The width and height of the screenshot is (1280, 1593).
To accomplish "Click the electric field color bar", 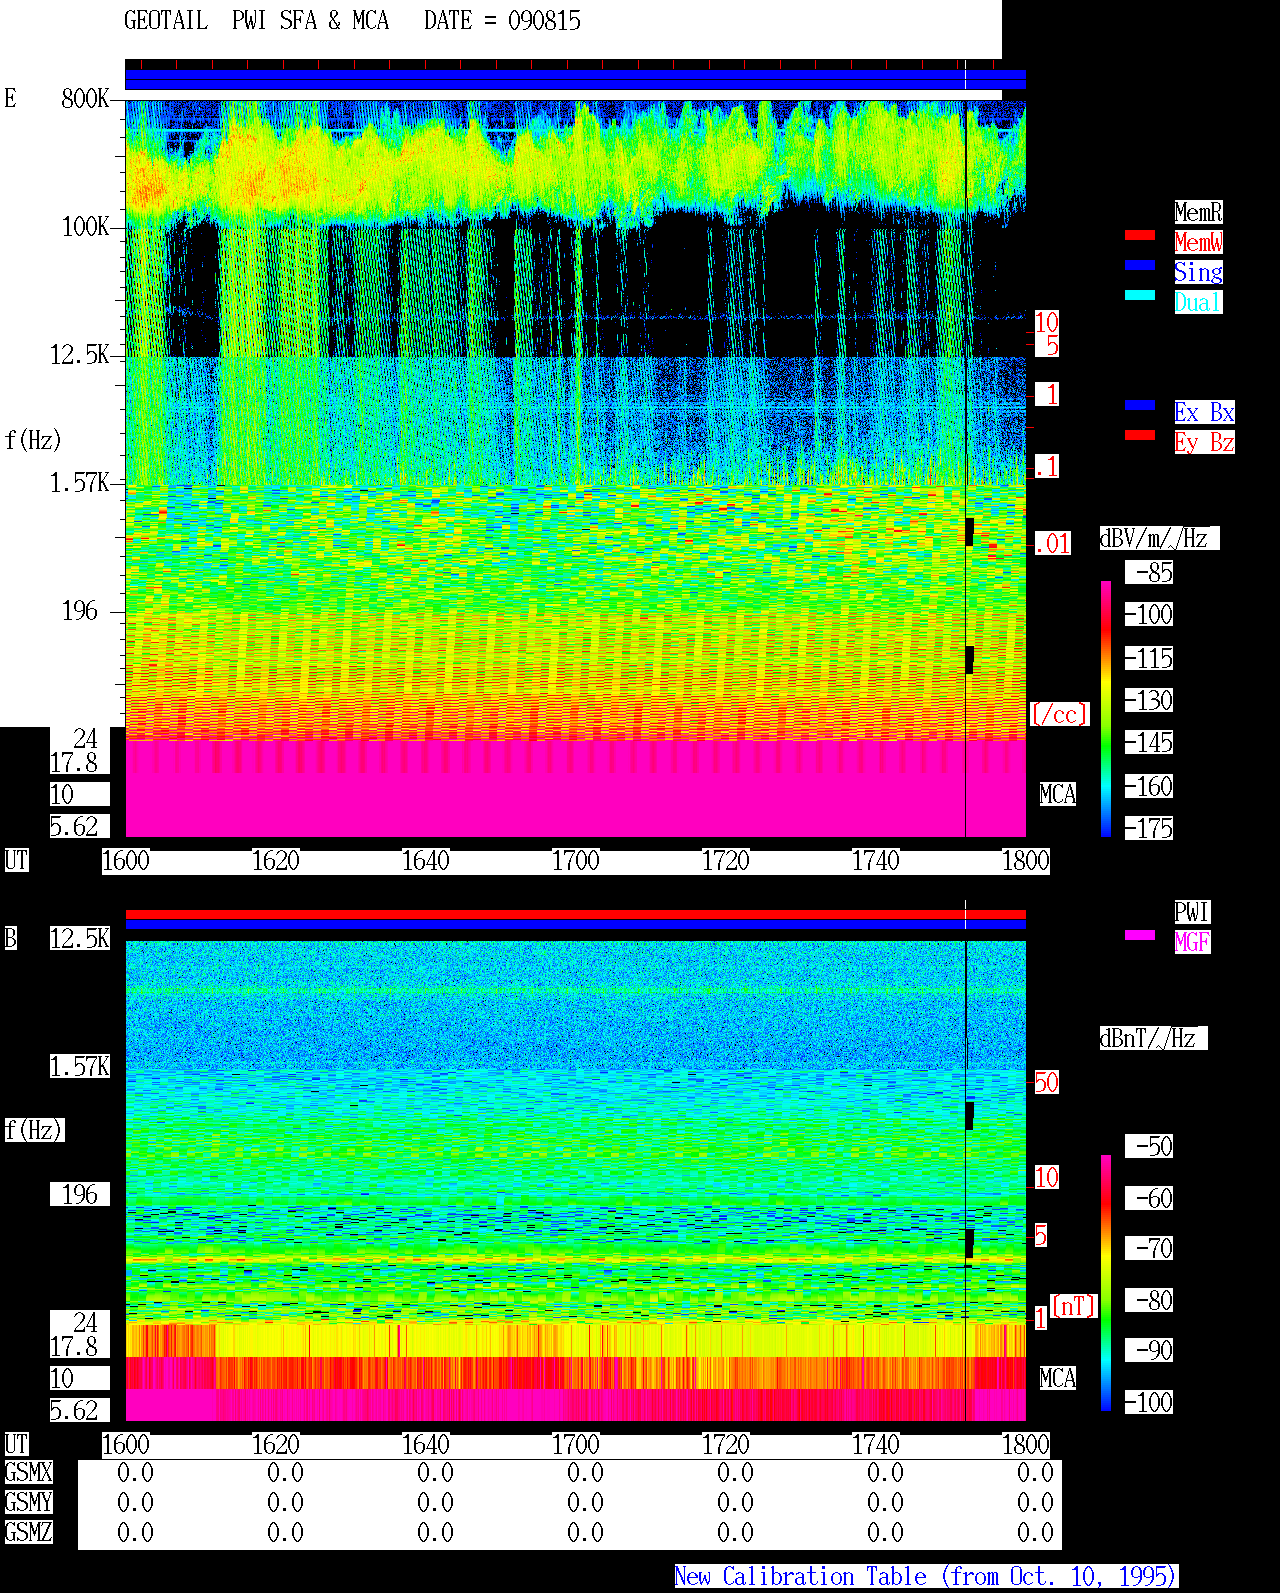I will [1106, 708].
